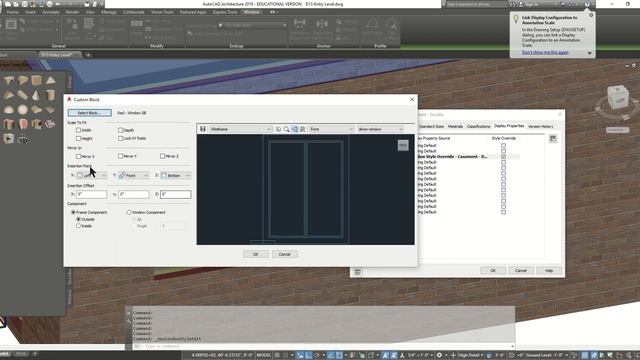
Task: Select the Cone mass element tool
Action: point(36,96)
